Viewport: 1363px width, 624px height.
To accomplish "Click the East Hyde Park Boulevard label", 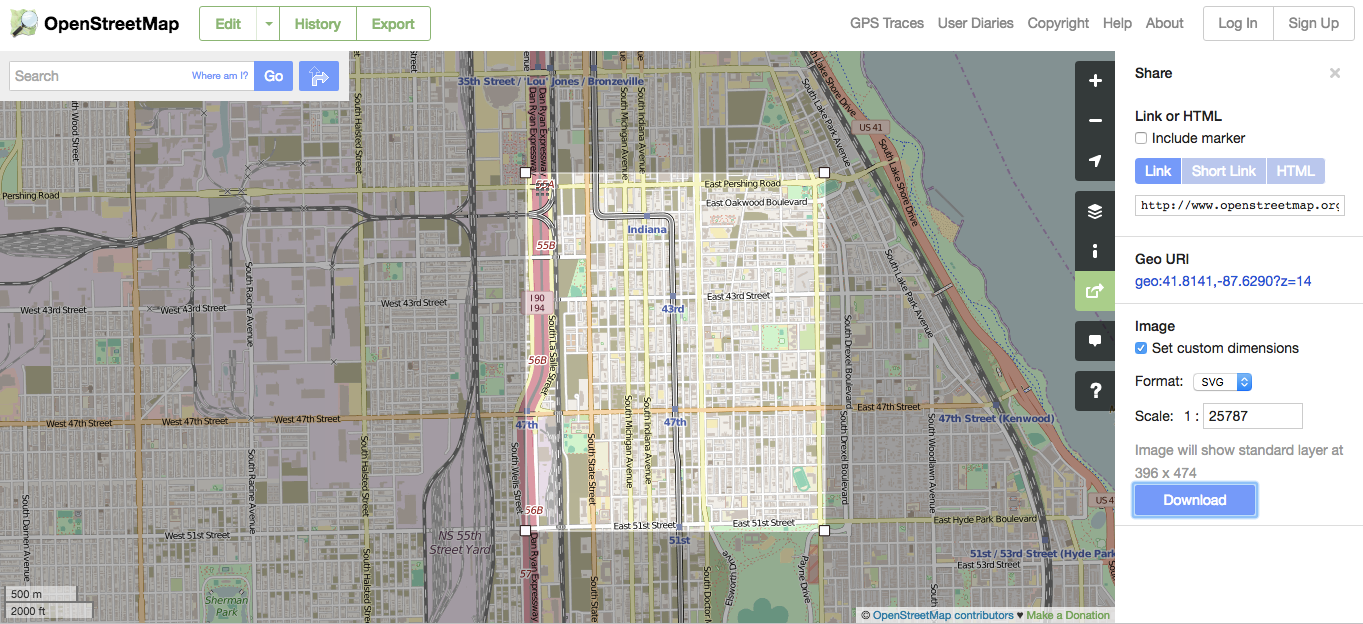I will [985, 519].
